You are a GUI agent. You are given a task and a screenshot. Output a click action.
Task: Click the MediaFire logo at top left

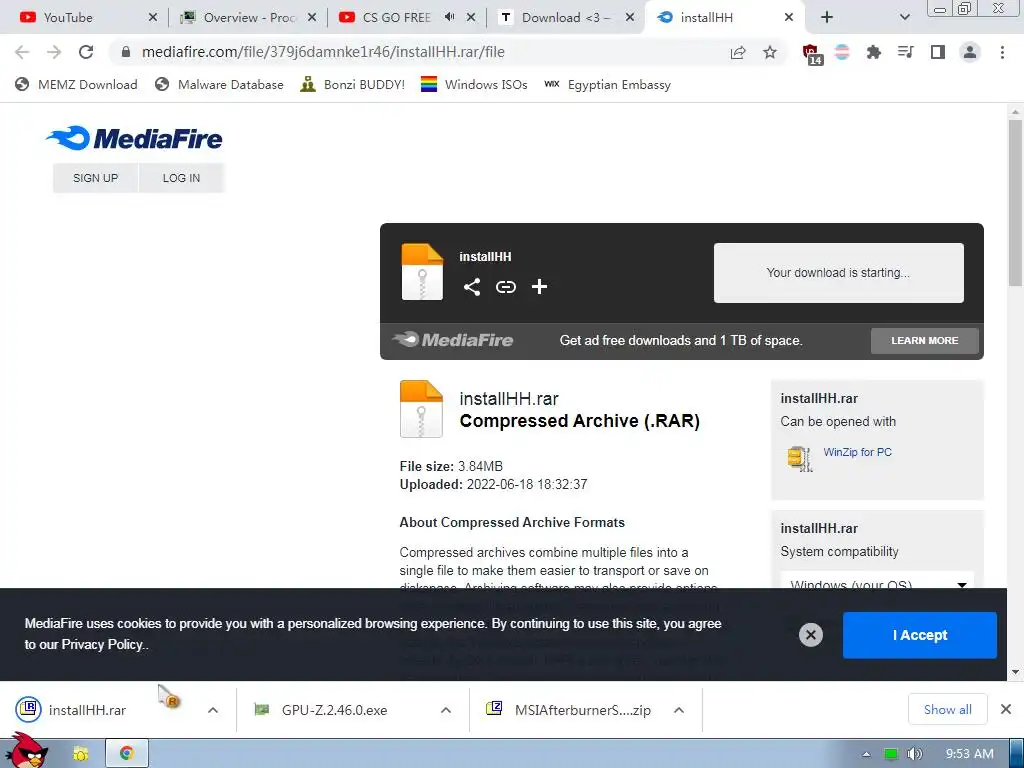[x=135, y=138]
